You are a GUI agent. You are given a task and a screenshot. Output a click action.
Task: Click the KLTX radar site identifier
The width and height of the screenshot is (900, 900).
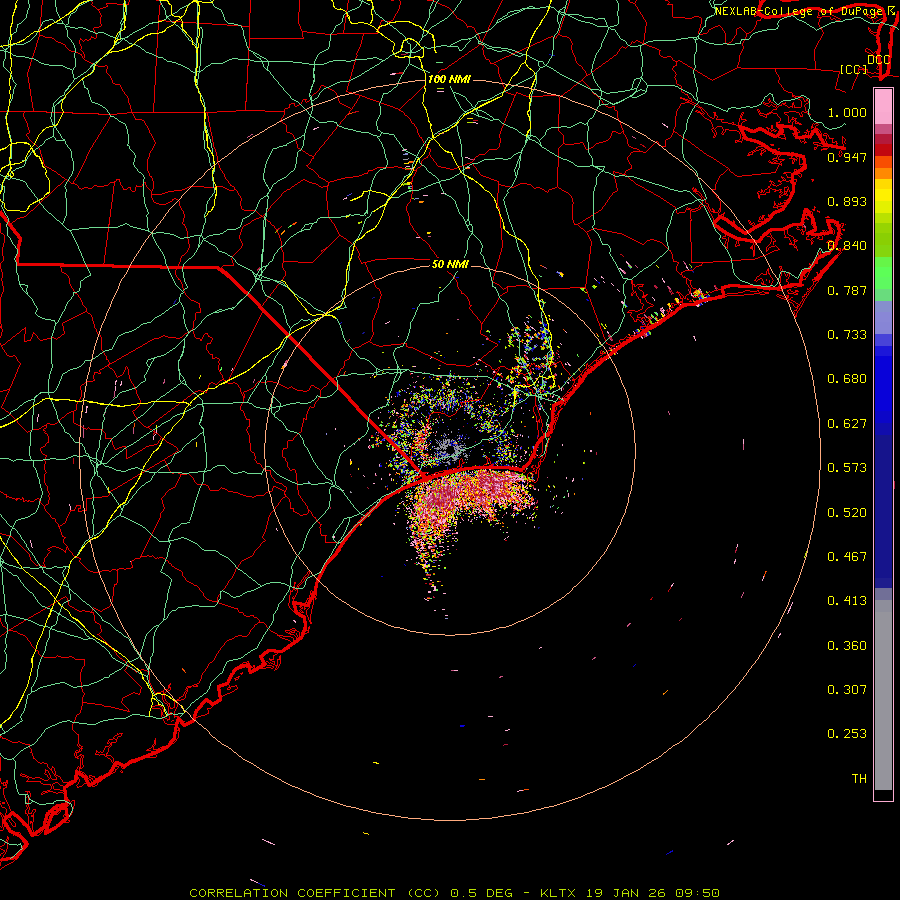557,893
